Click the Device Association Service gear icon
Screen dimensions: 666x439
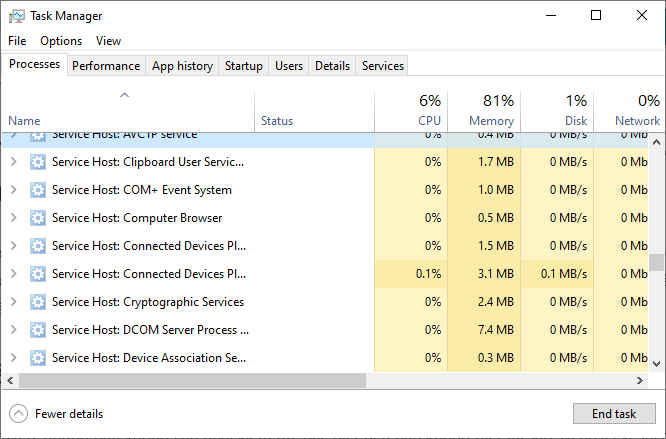point(38,358)
